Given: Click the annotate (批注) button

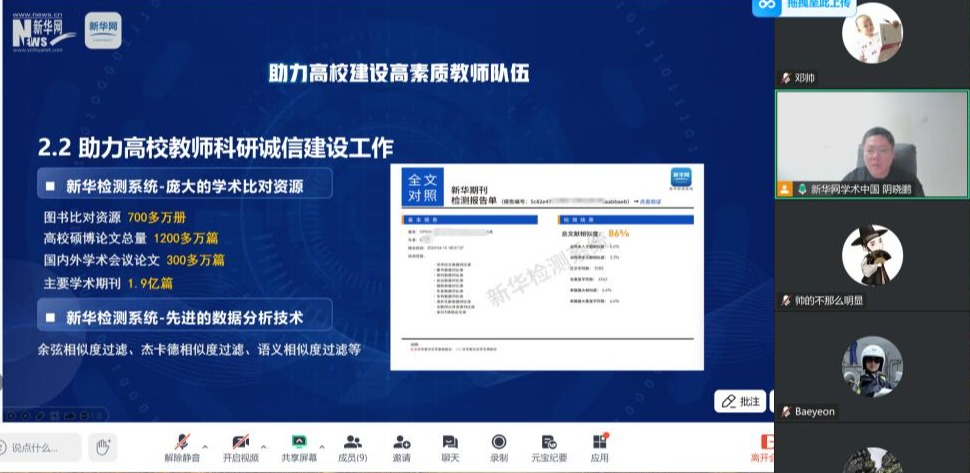Looking at the screenshot, I should point(740,401).
